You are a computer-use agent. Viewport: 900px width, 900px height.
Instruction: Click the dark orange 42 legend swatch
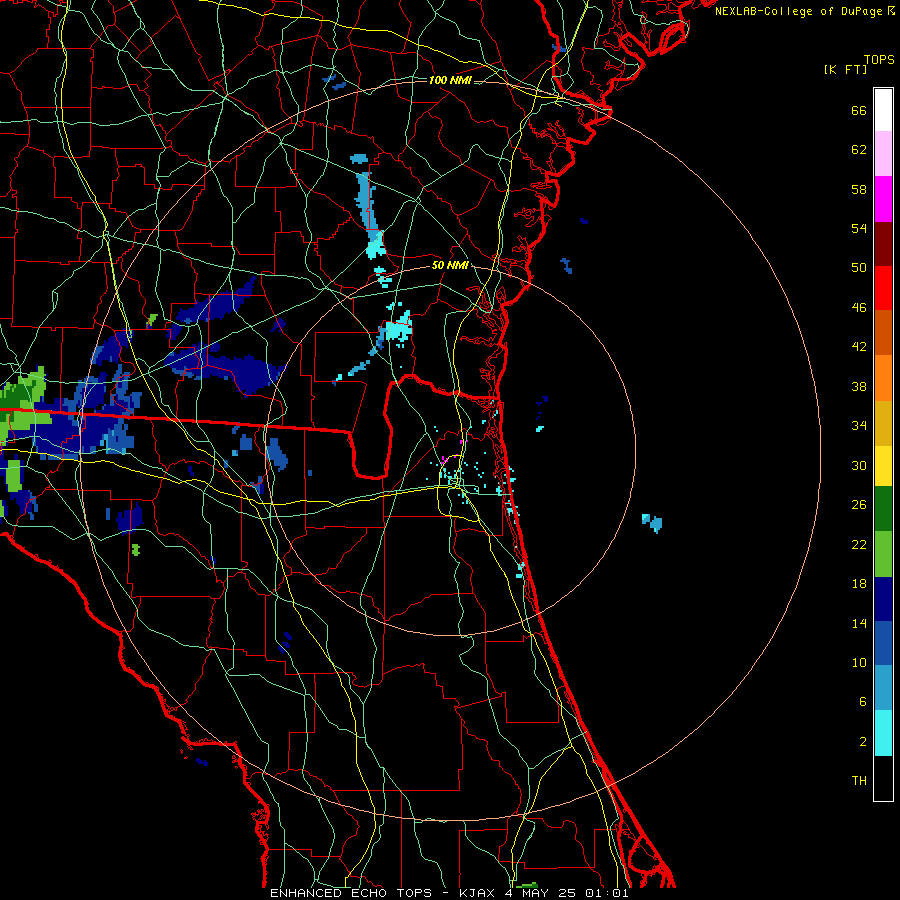pos(883,333)
